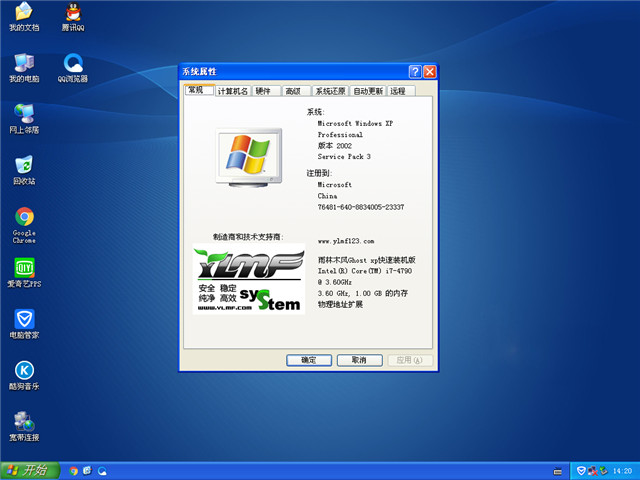
Task: Click the 制造商和技术支持商 label
Action: tap(248, 237)
